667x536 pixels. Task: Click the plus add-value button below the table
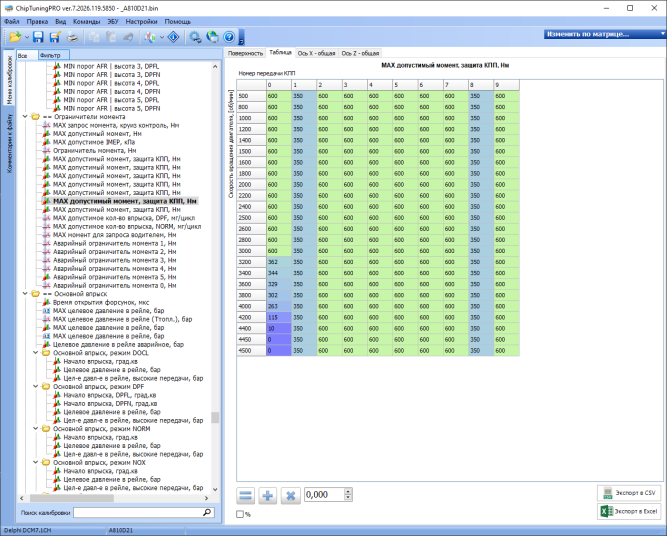268,496
